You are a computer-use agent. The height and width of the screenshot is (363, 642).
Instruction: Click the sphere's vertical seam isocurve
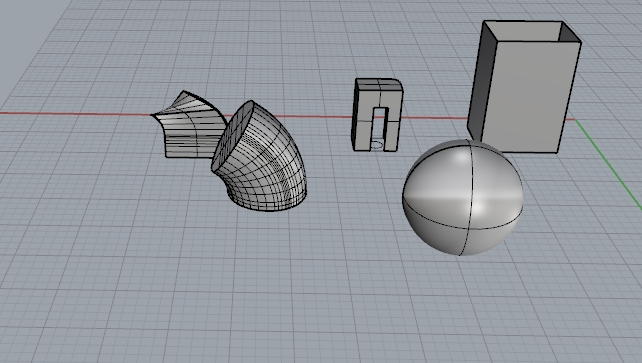pyautogui.click(x=469, y=196)
